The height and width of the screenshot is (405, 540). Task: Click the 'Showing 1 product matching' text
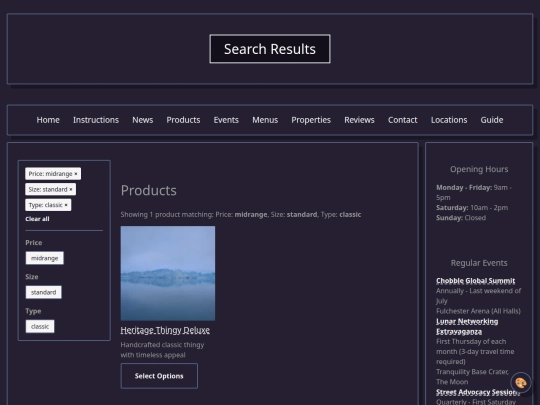(x=241, y=215)
